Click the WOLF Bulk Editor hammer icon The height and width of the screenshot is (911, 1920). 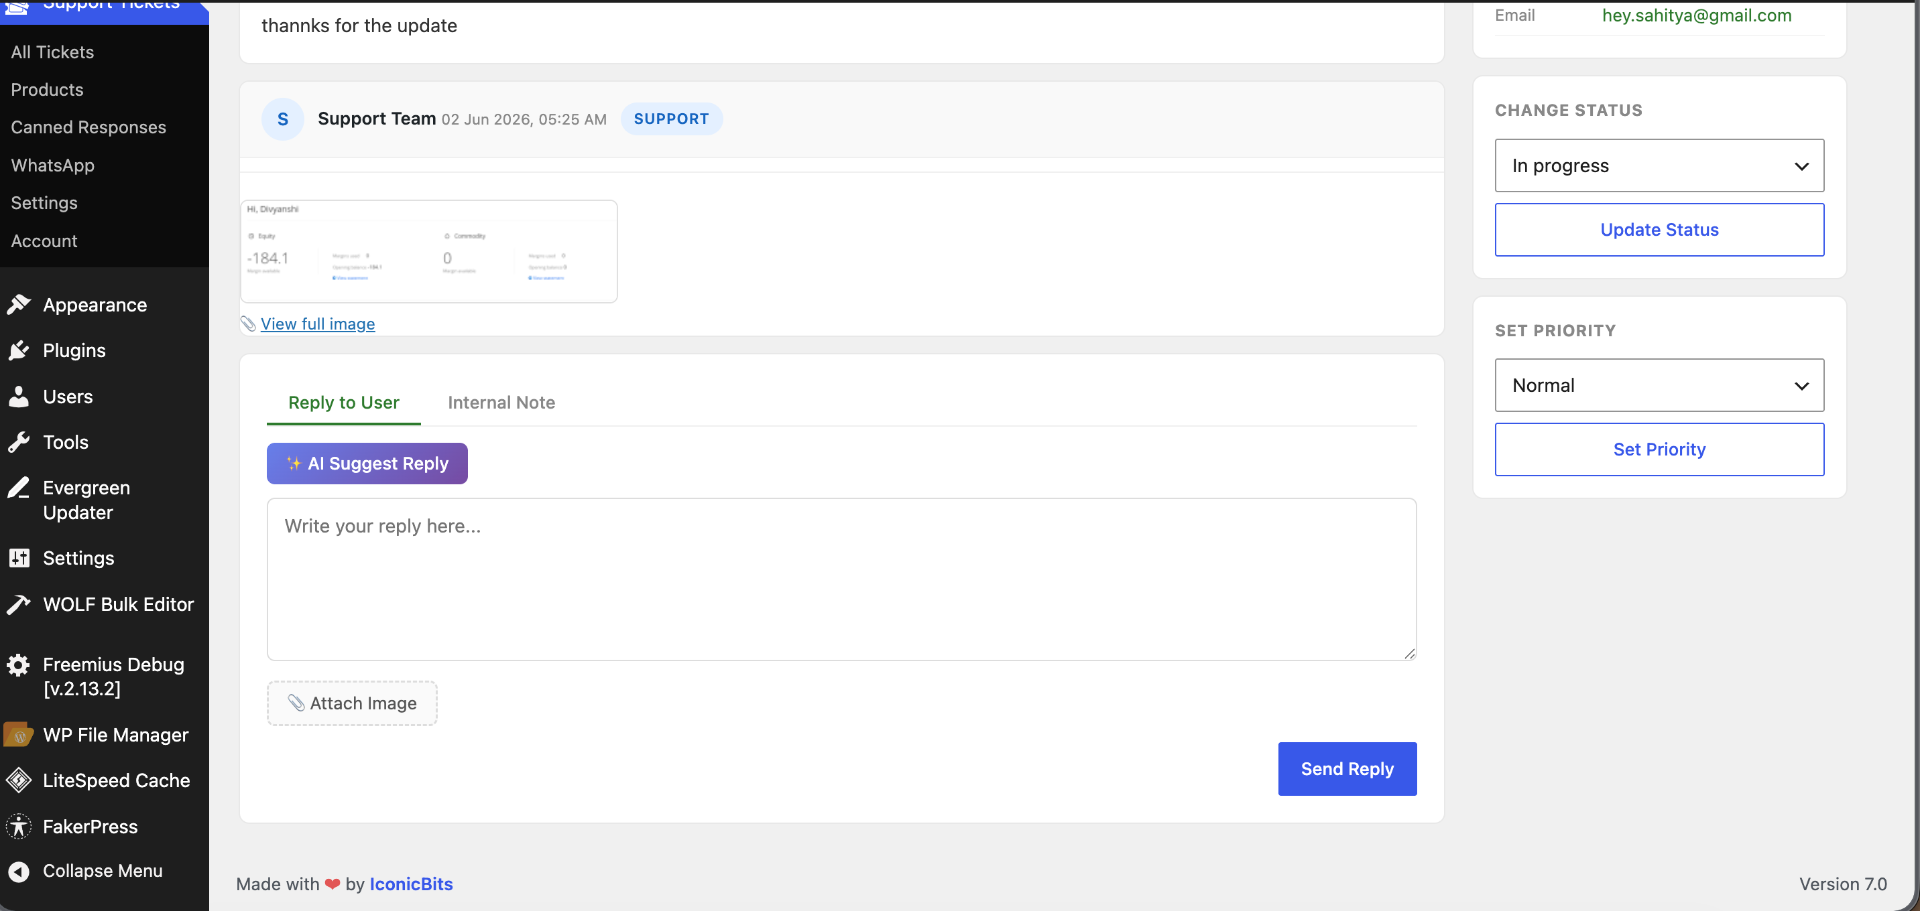point(19,604)
